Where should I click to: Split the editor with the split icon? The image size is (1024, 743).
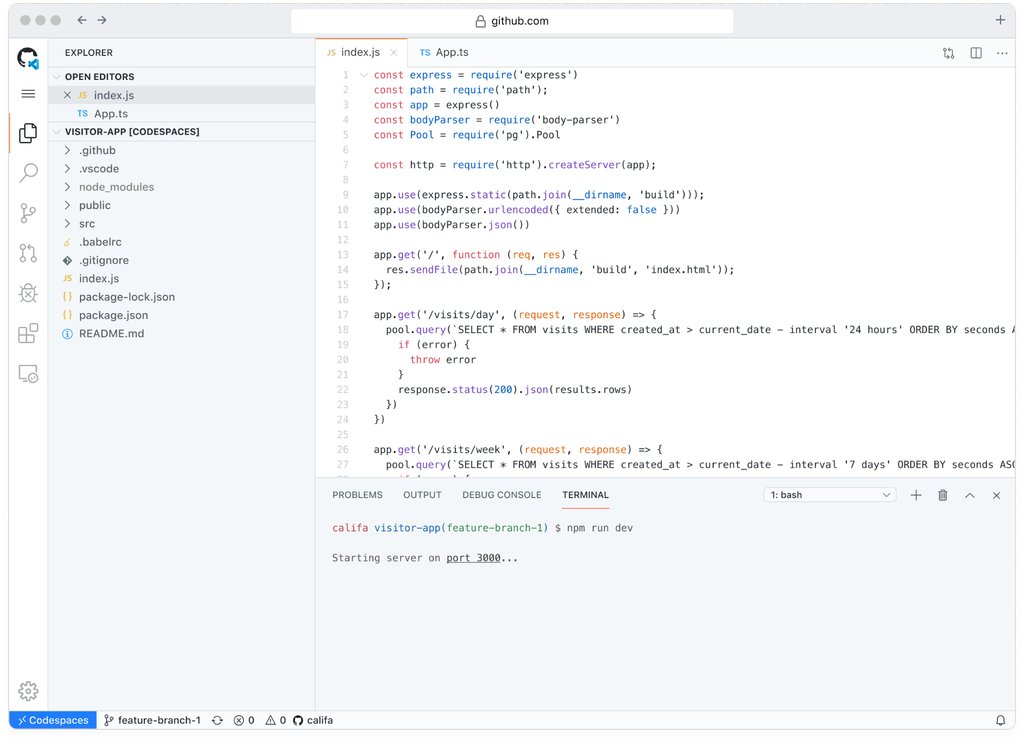coord(976,53)
